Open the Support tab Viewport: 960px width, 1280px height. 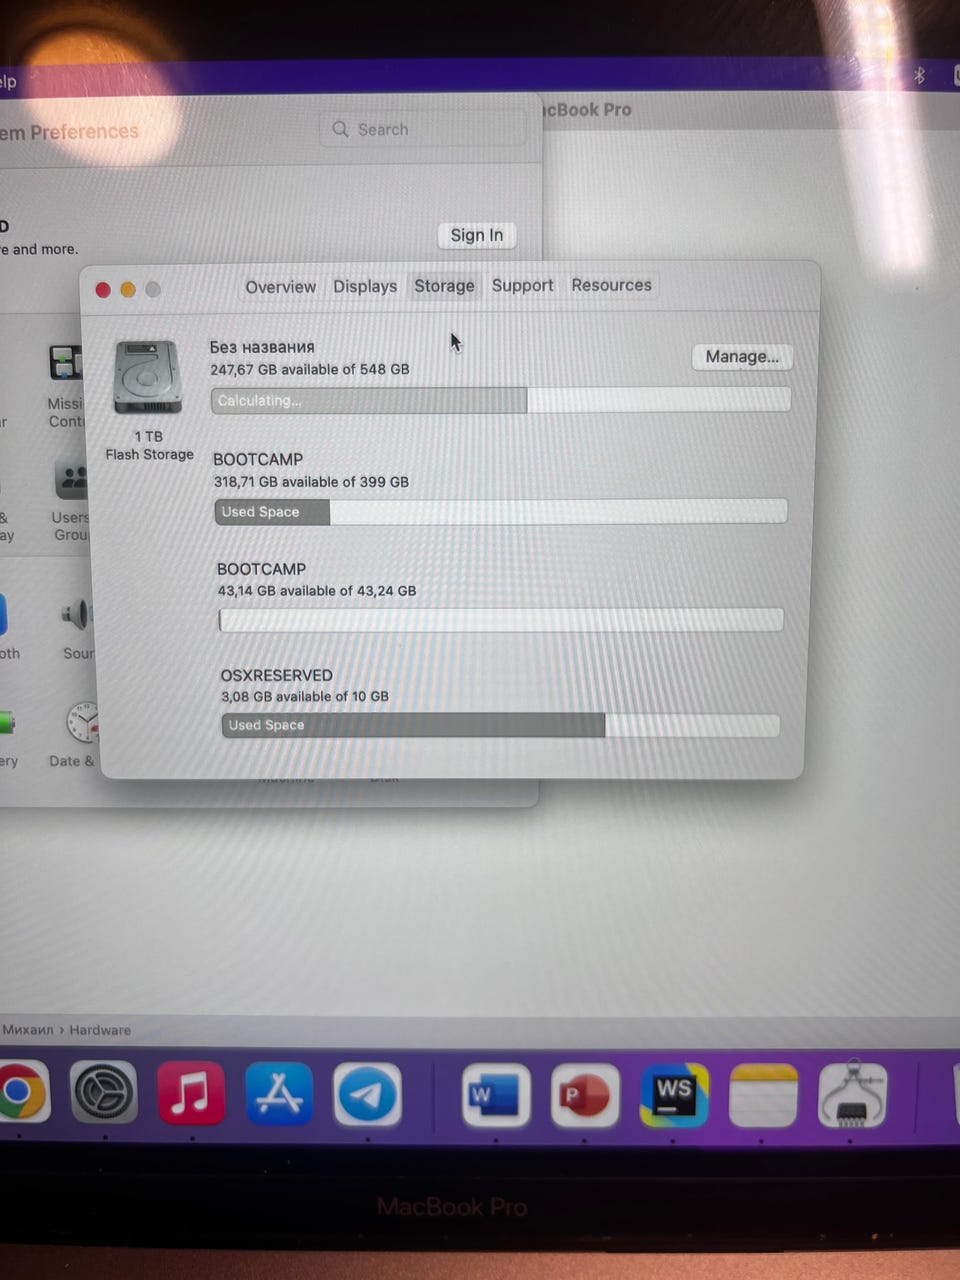pyautogui.click(x=522, y=285)
